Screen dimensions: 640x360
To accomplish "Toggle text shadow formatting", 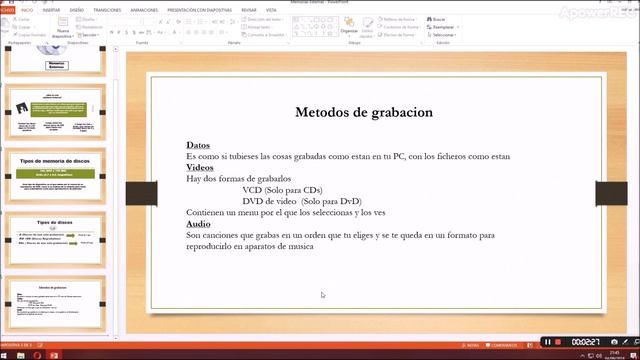I will pyautogui.click(x=134, y=33).
